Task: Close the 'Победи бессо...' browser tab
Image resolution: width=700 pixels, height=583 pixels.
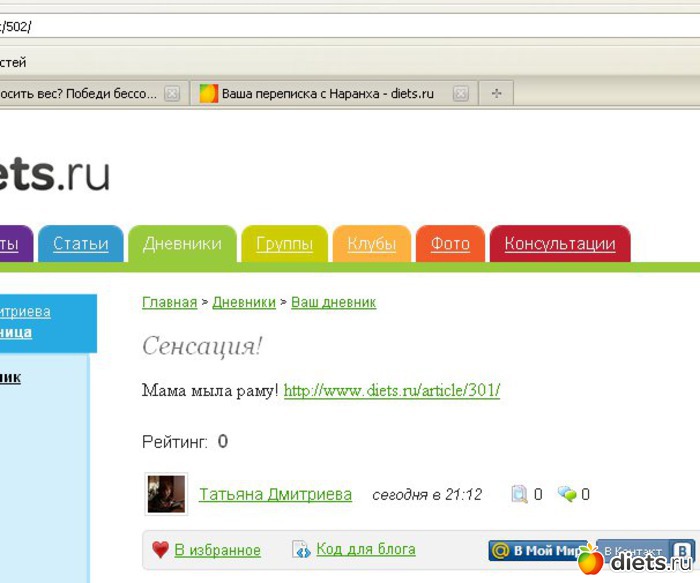Action: (172, 94)
